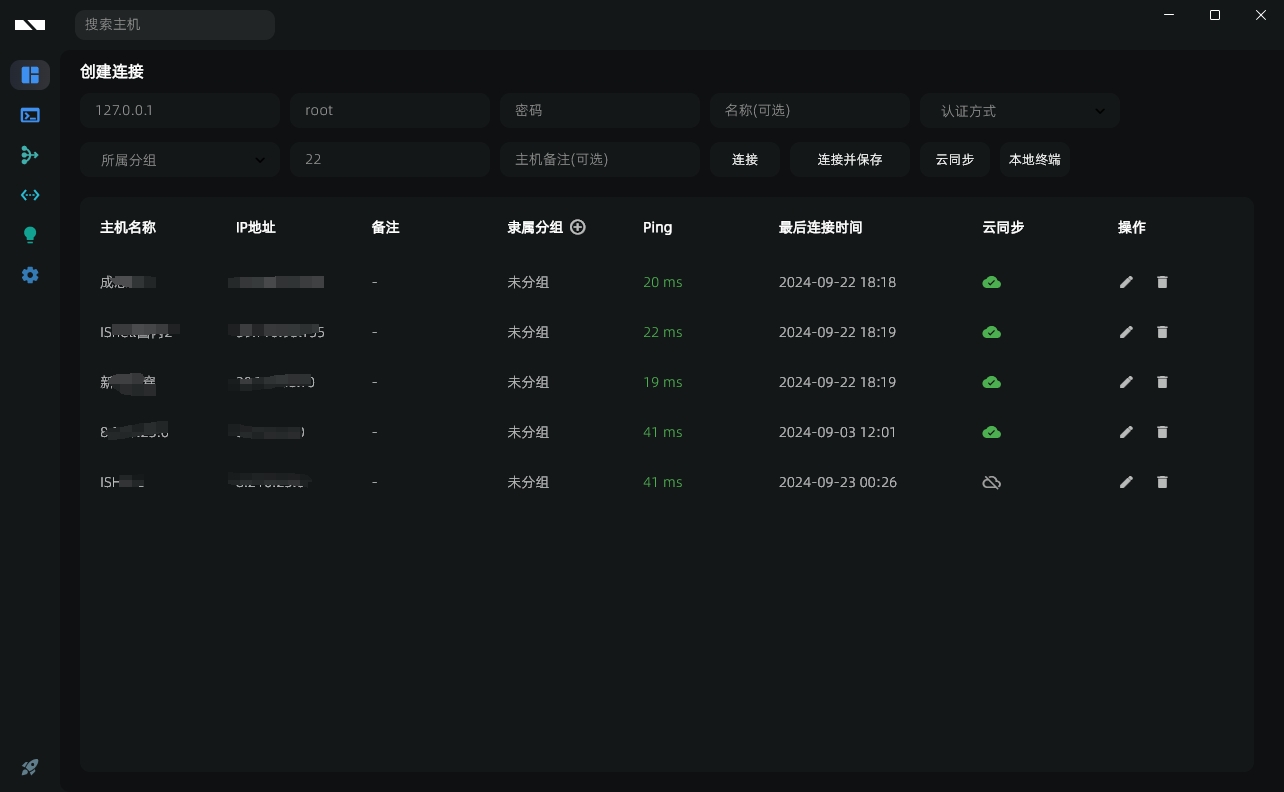Open the 所属分组 dropdown
The width and height of the screenshot is (1284, 792).
click(x=180, y=160)
